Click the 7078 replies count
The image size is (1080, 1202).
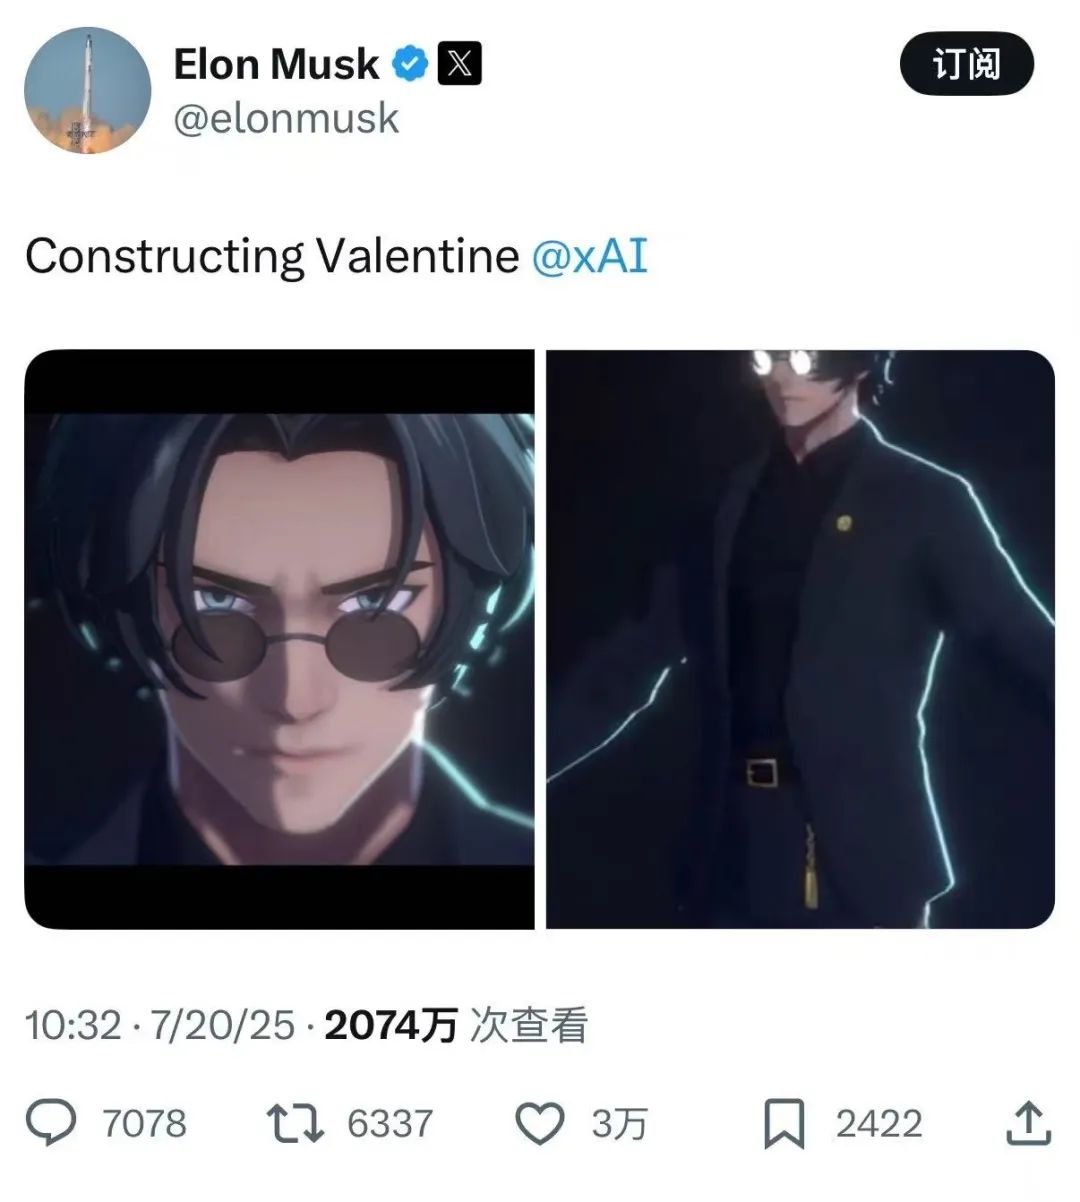pyautogui.click(x=144, y=1124)
